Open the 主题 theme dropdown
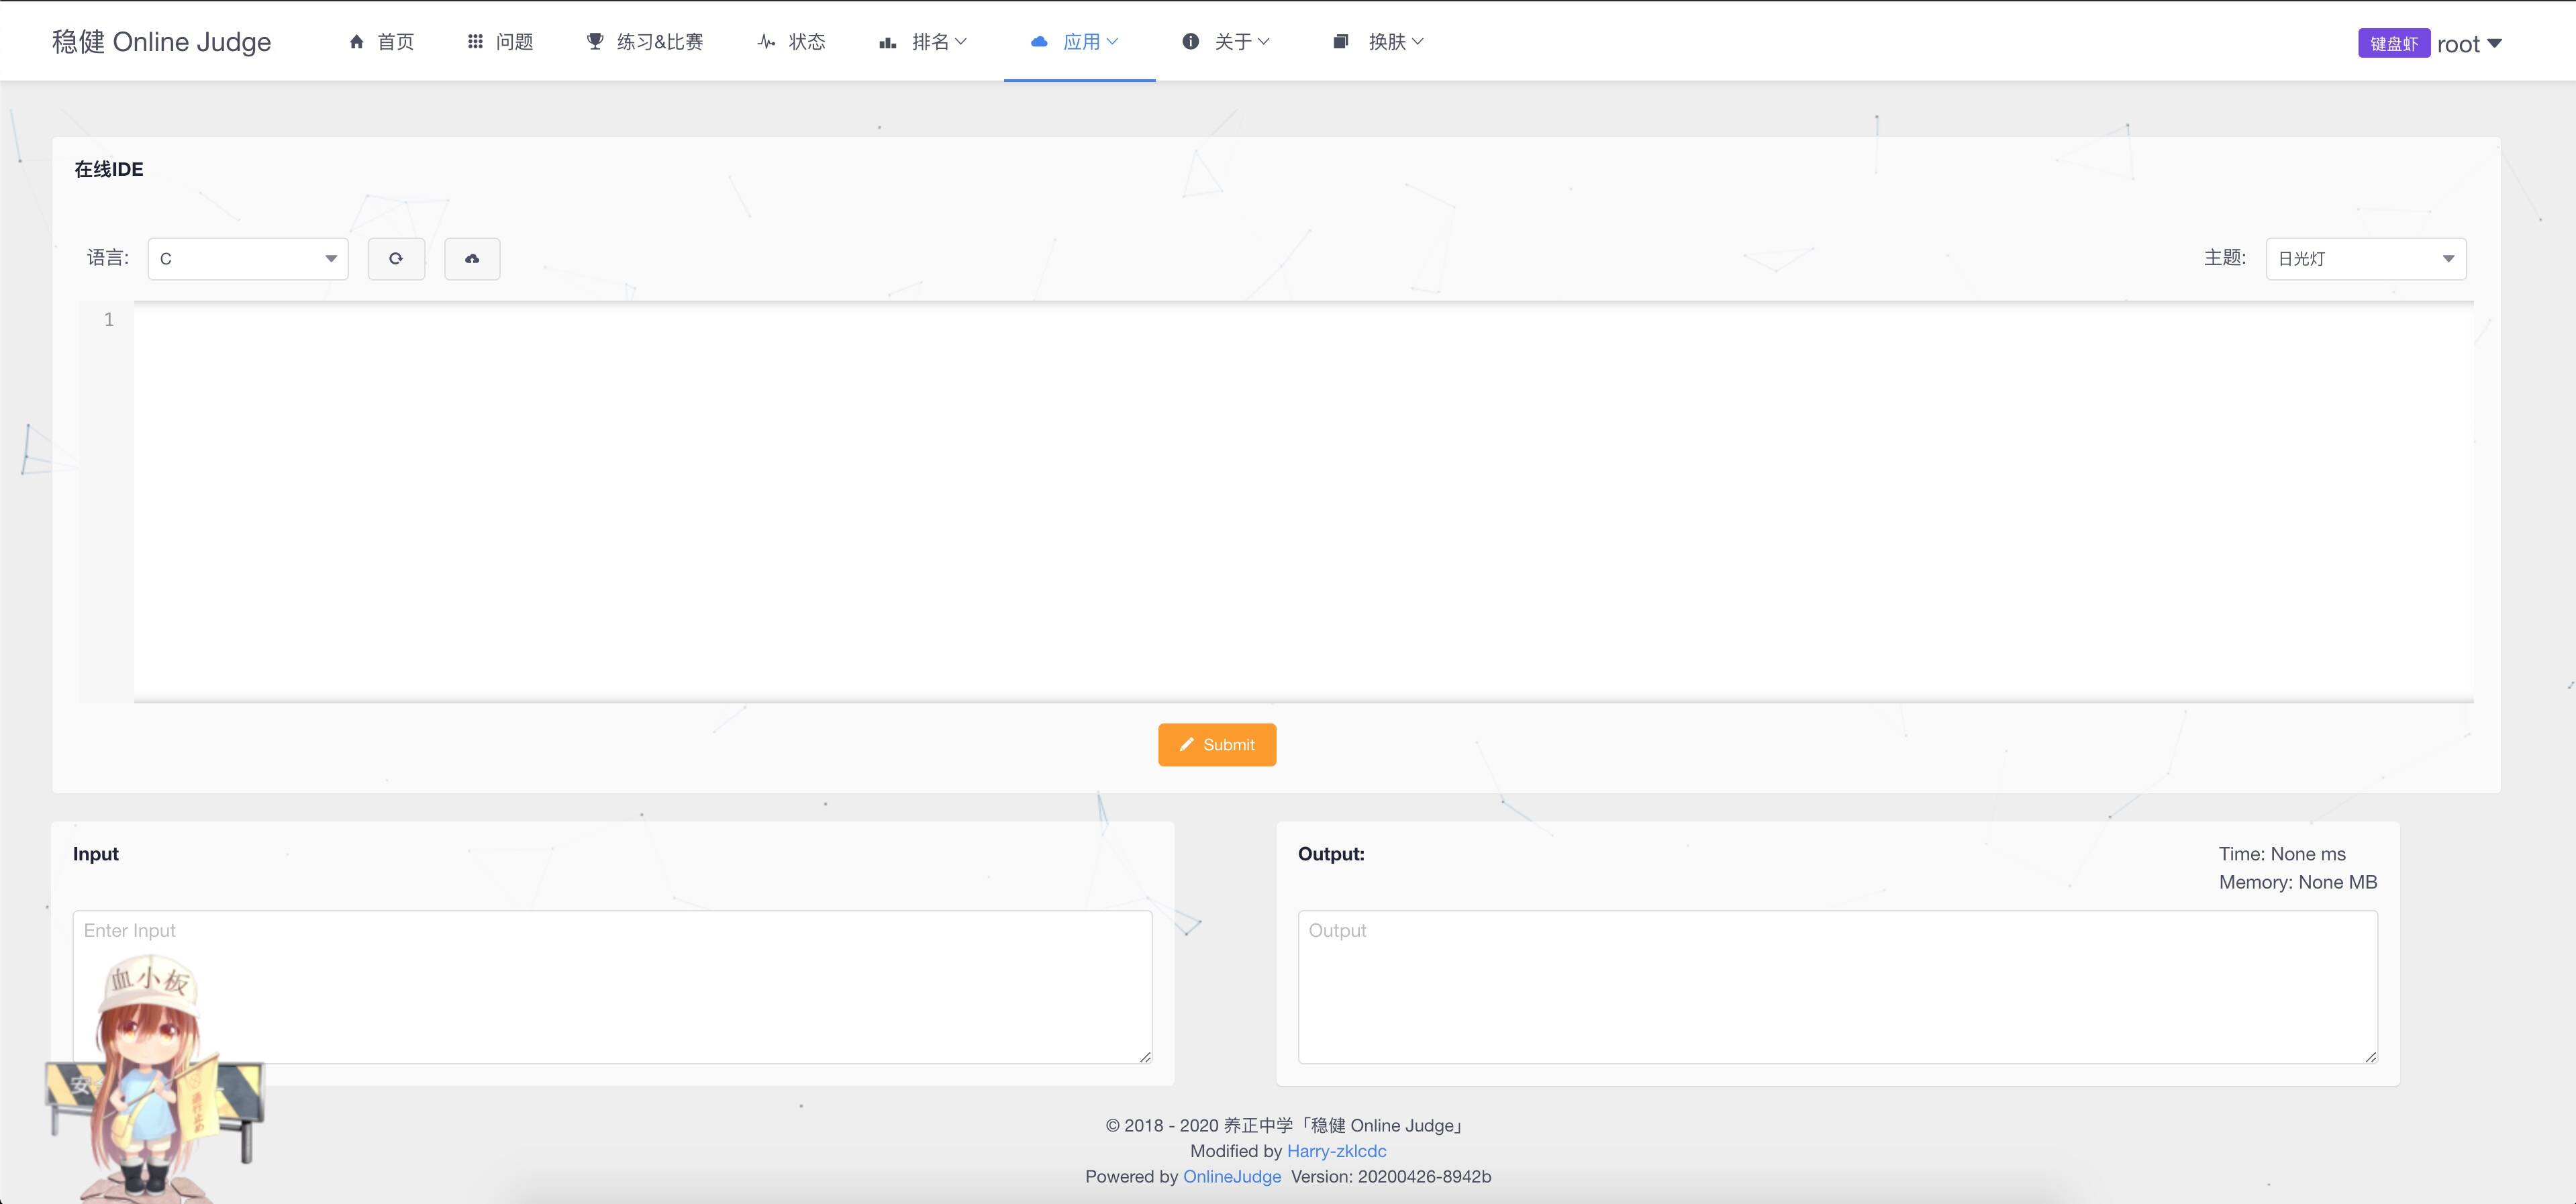 click(2365, 259)
